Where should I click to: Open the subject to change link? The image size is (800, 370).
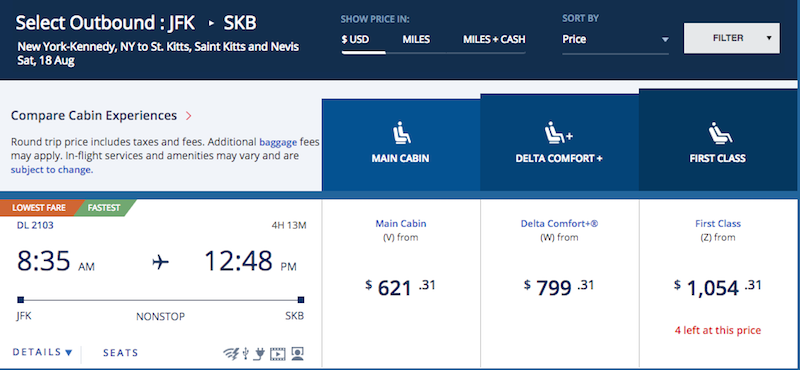(52, 170)
